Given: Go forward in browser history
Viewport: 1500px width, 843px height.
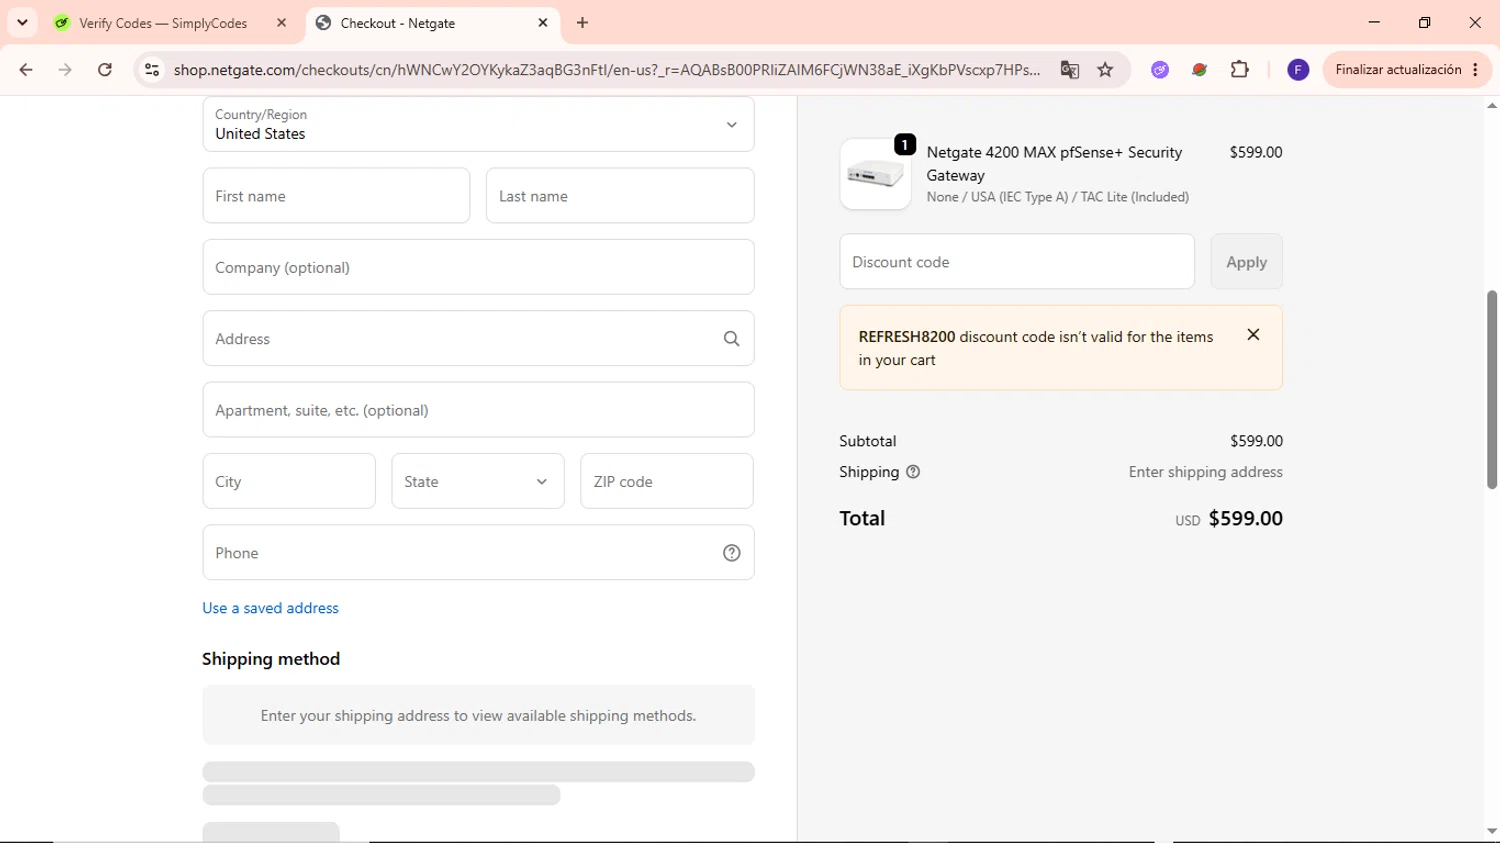Looking at the screenshot, I should (65, 70).
